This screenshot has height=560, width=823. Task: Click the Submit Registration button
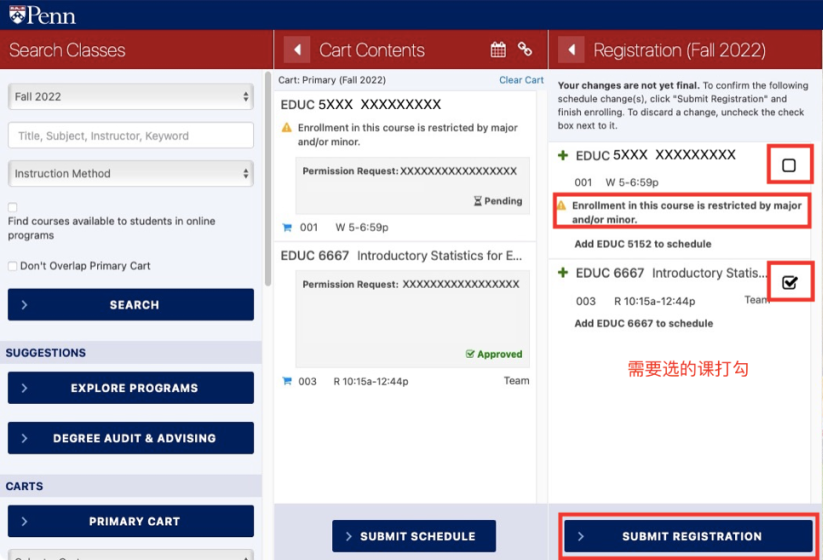[x=688, y=536]
